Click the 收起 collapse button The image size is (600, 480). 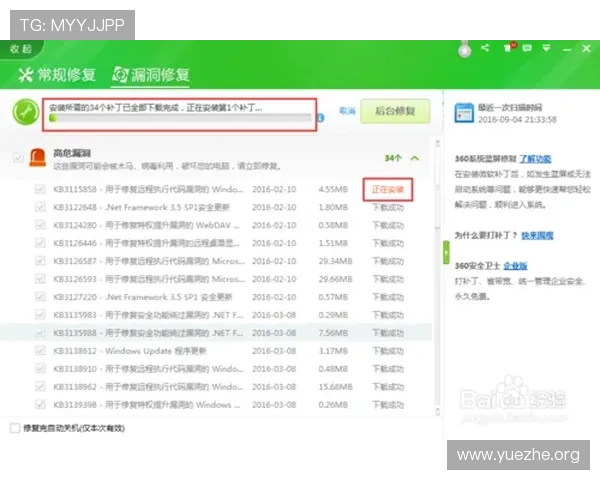point(21,49)
